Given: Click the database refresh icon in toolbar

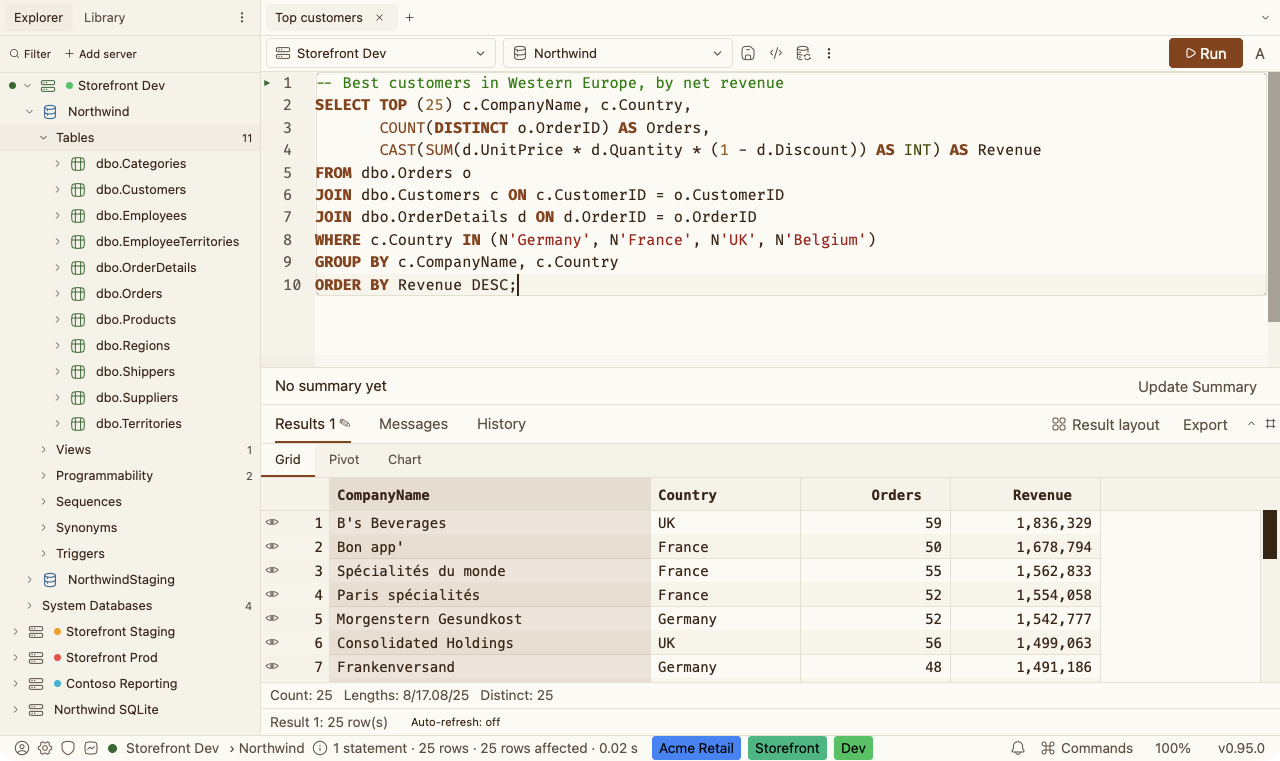Looking at the screenshot, I should pyautogui.click(x=803, y=53).
